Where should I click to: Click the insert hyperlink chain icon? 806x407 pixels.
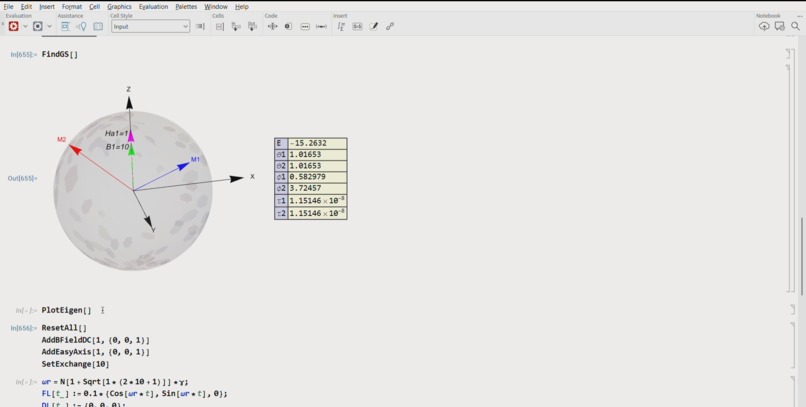pos(390,26)
